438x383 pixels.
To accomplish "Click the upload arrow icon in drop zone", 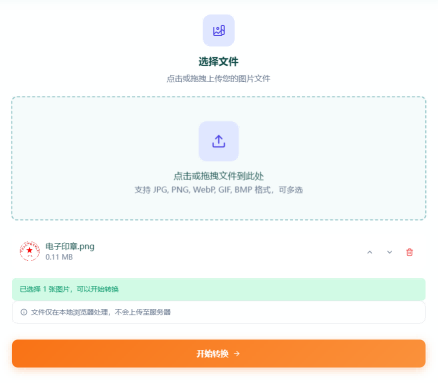I will (219, 141).
